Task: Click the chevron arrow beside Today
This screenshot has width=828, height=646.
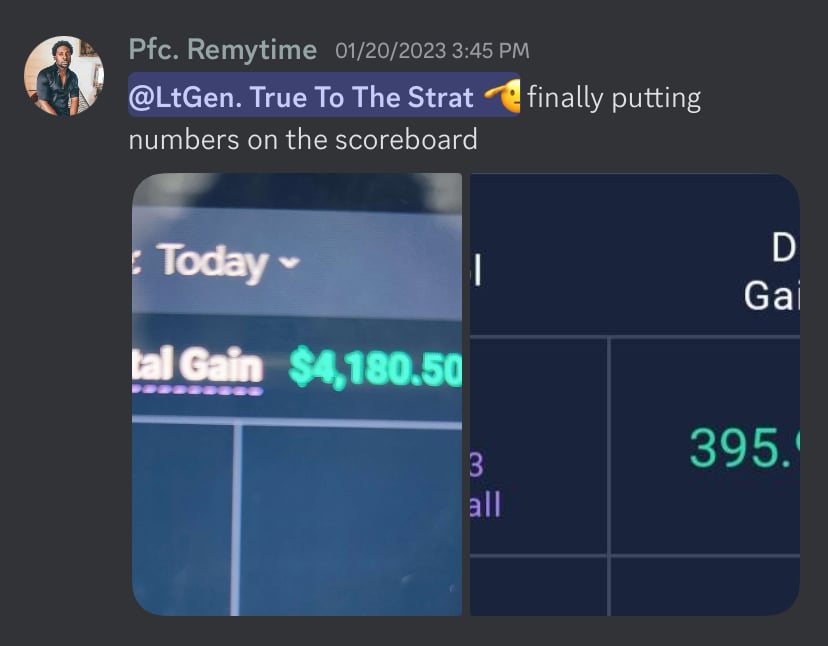Action: tap(289, 261)
